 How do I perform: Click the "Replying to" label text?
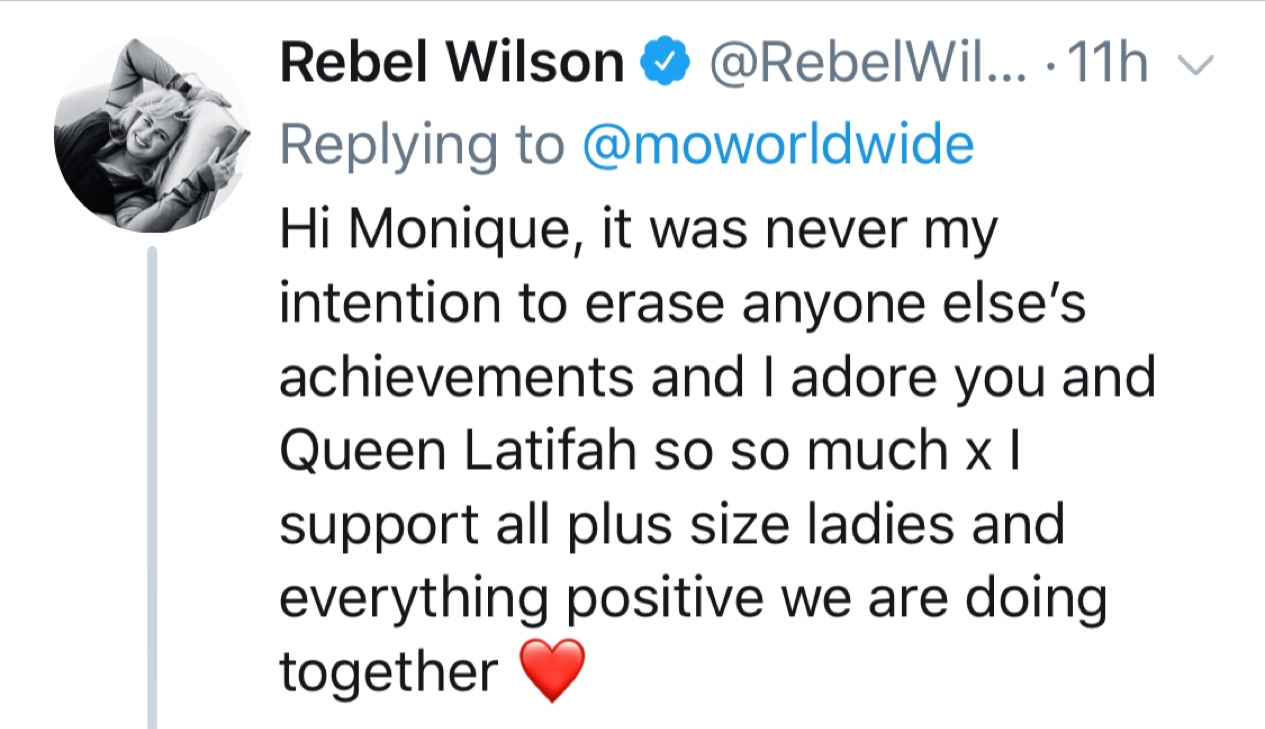[422, 148]
